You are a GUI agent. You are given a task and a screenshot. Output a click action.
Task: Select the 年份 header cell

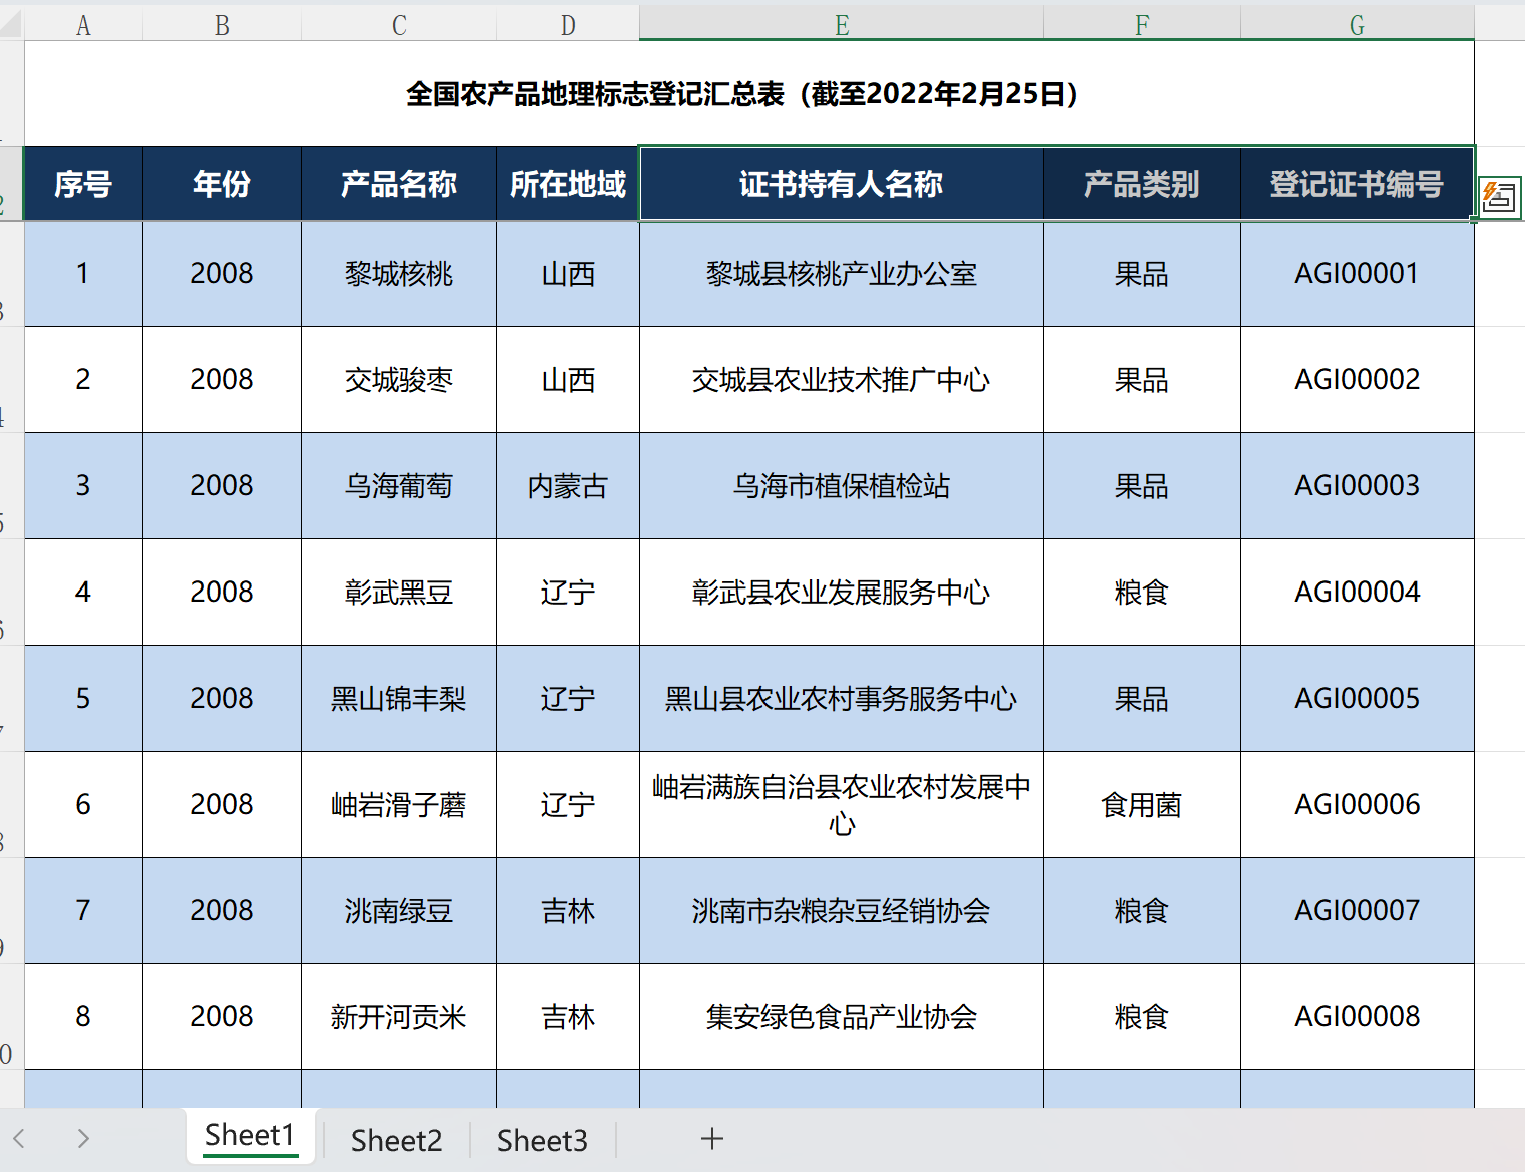[x=222, y=184]
